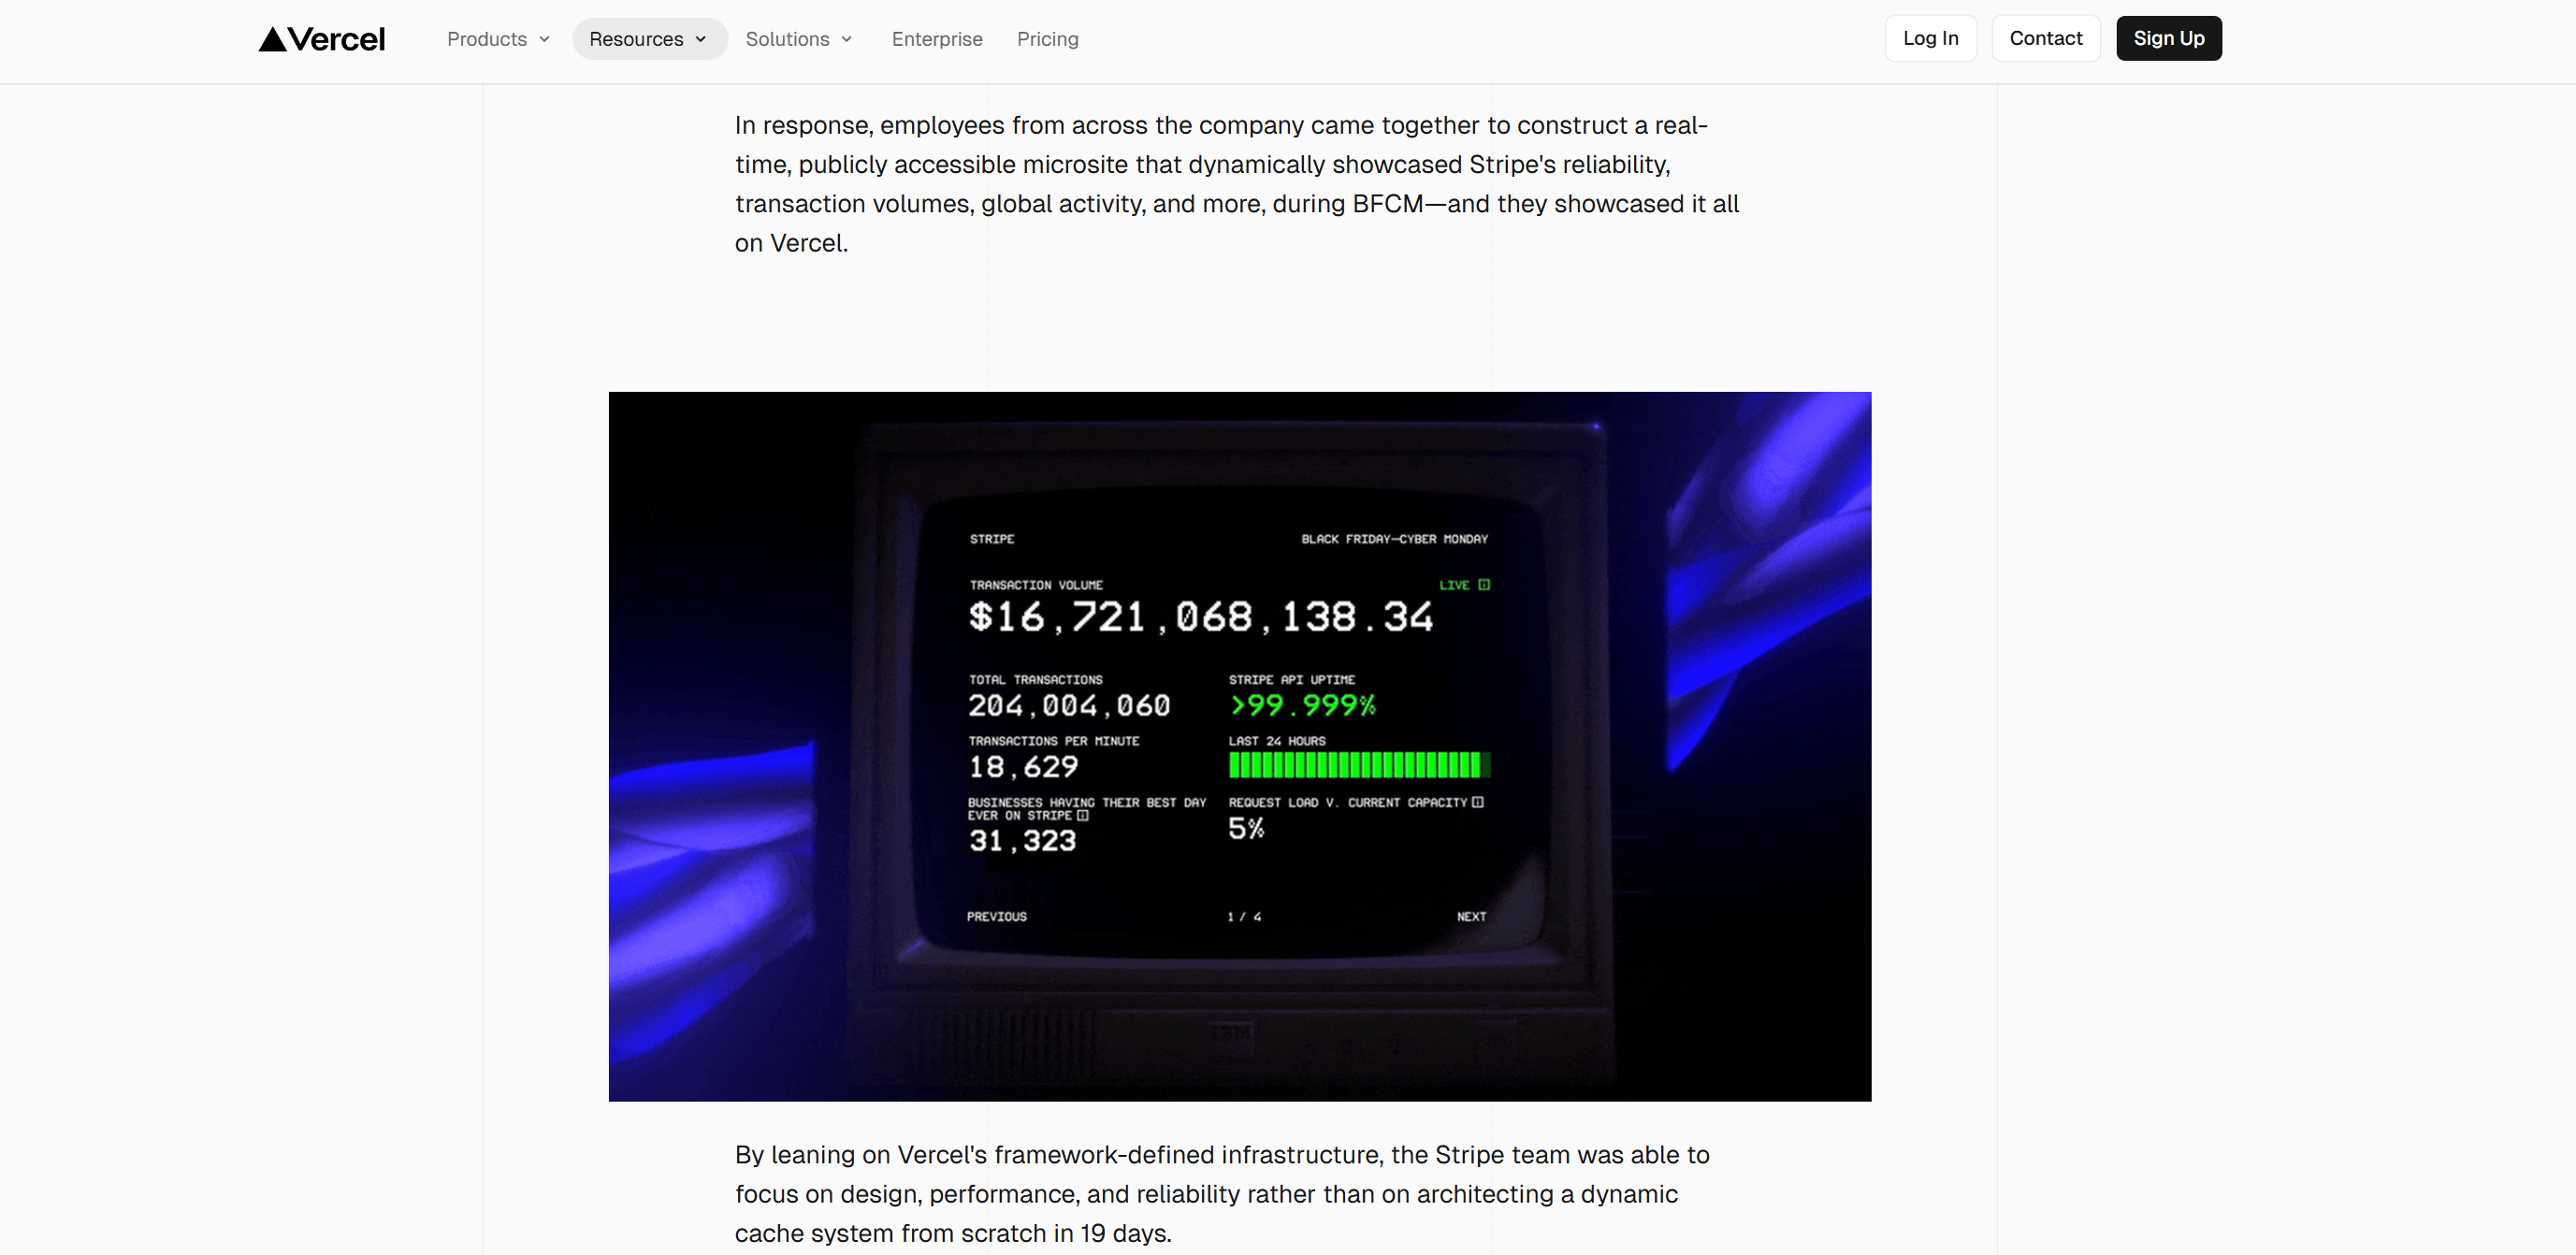Click the Best Day Ever on Stripe info icon
This screenshot has height=1255, width=2576.
tap(1082, 815)
